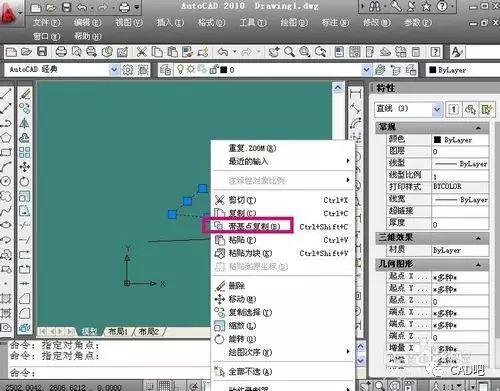Image resolution: width=500 pixels, height=391 pixels.
Task: Click the Save icon in the standard toolbar
Action: point(42,52)
